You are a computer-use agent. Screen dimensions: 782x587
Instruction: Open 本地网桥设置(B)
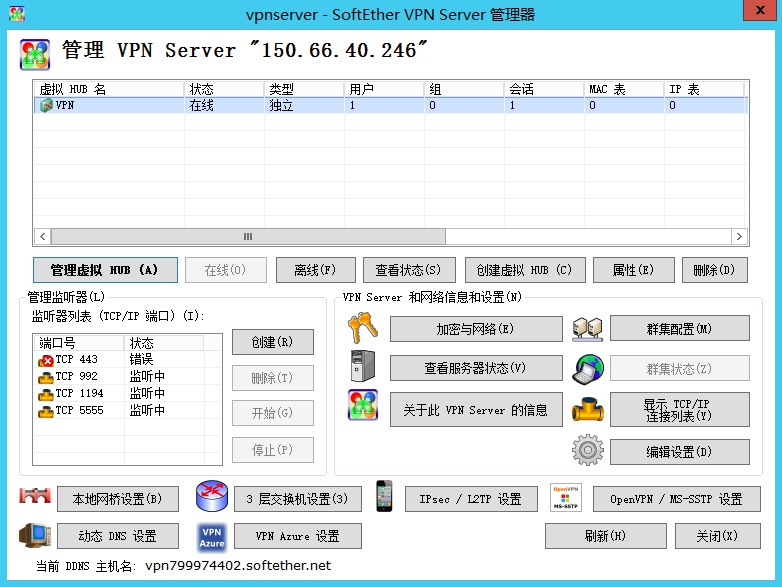(118, 499)
